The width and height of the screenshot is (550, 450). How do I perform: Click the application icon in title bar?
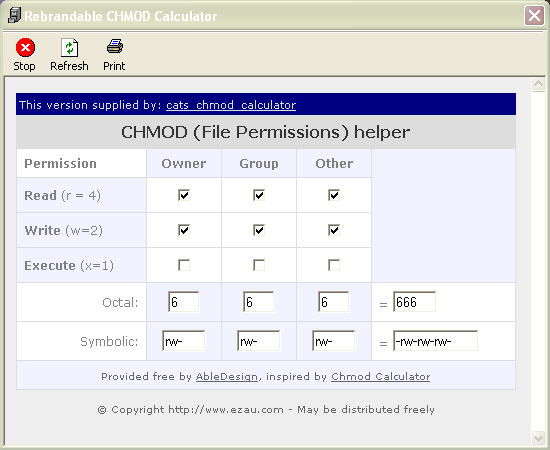point(14,16)
